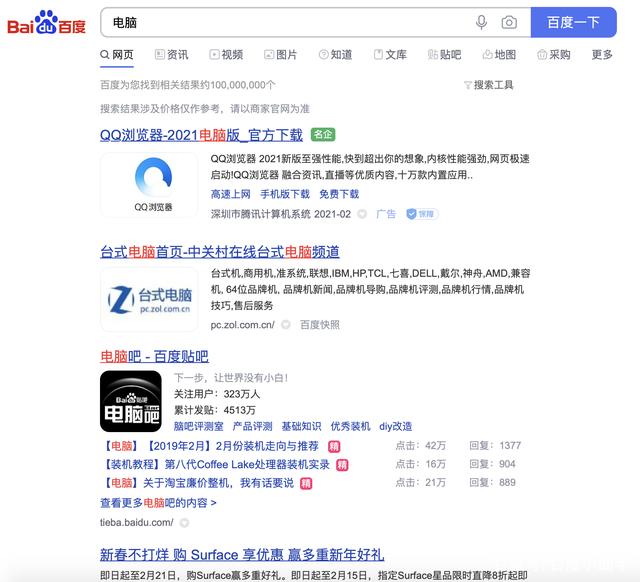Open 优秀装机 link
Image resolution: width=640 pixels, height=582 pixels.
tap(350, 427)
